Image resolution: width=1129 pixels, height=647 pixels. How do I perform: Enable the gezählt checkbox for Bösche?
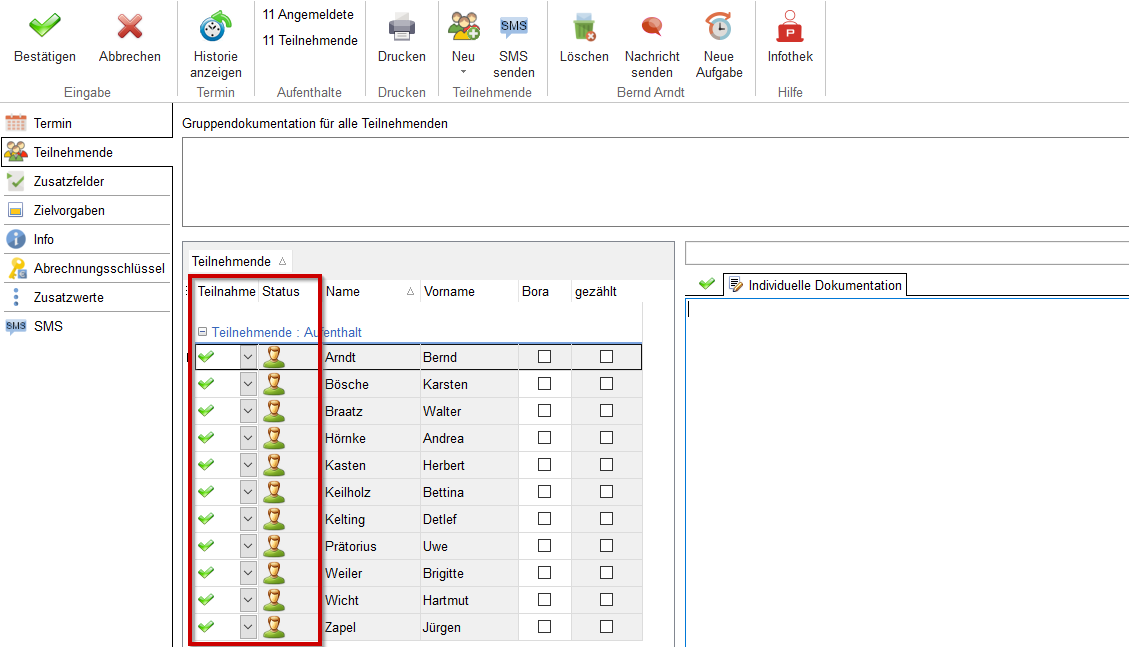(606, 384)
